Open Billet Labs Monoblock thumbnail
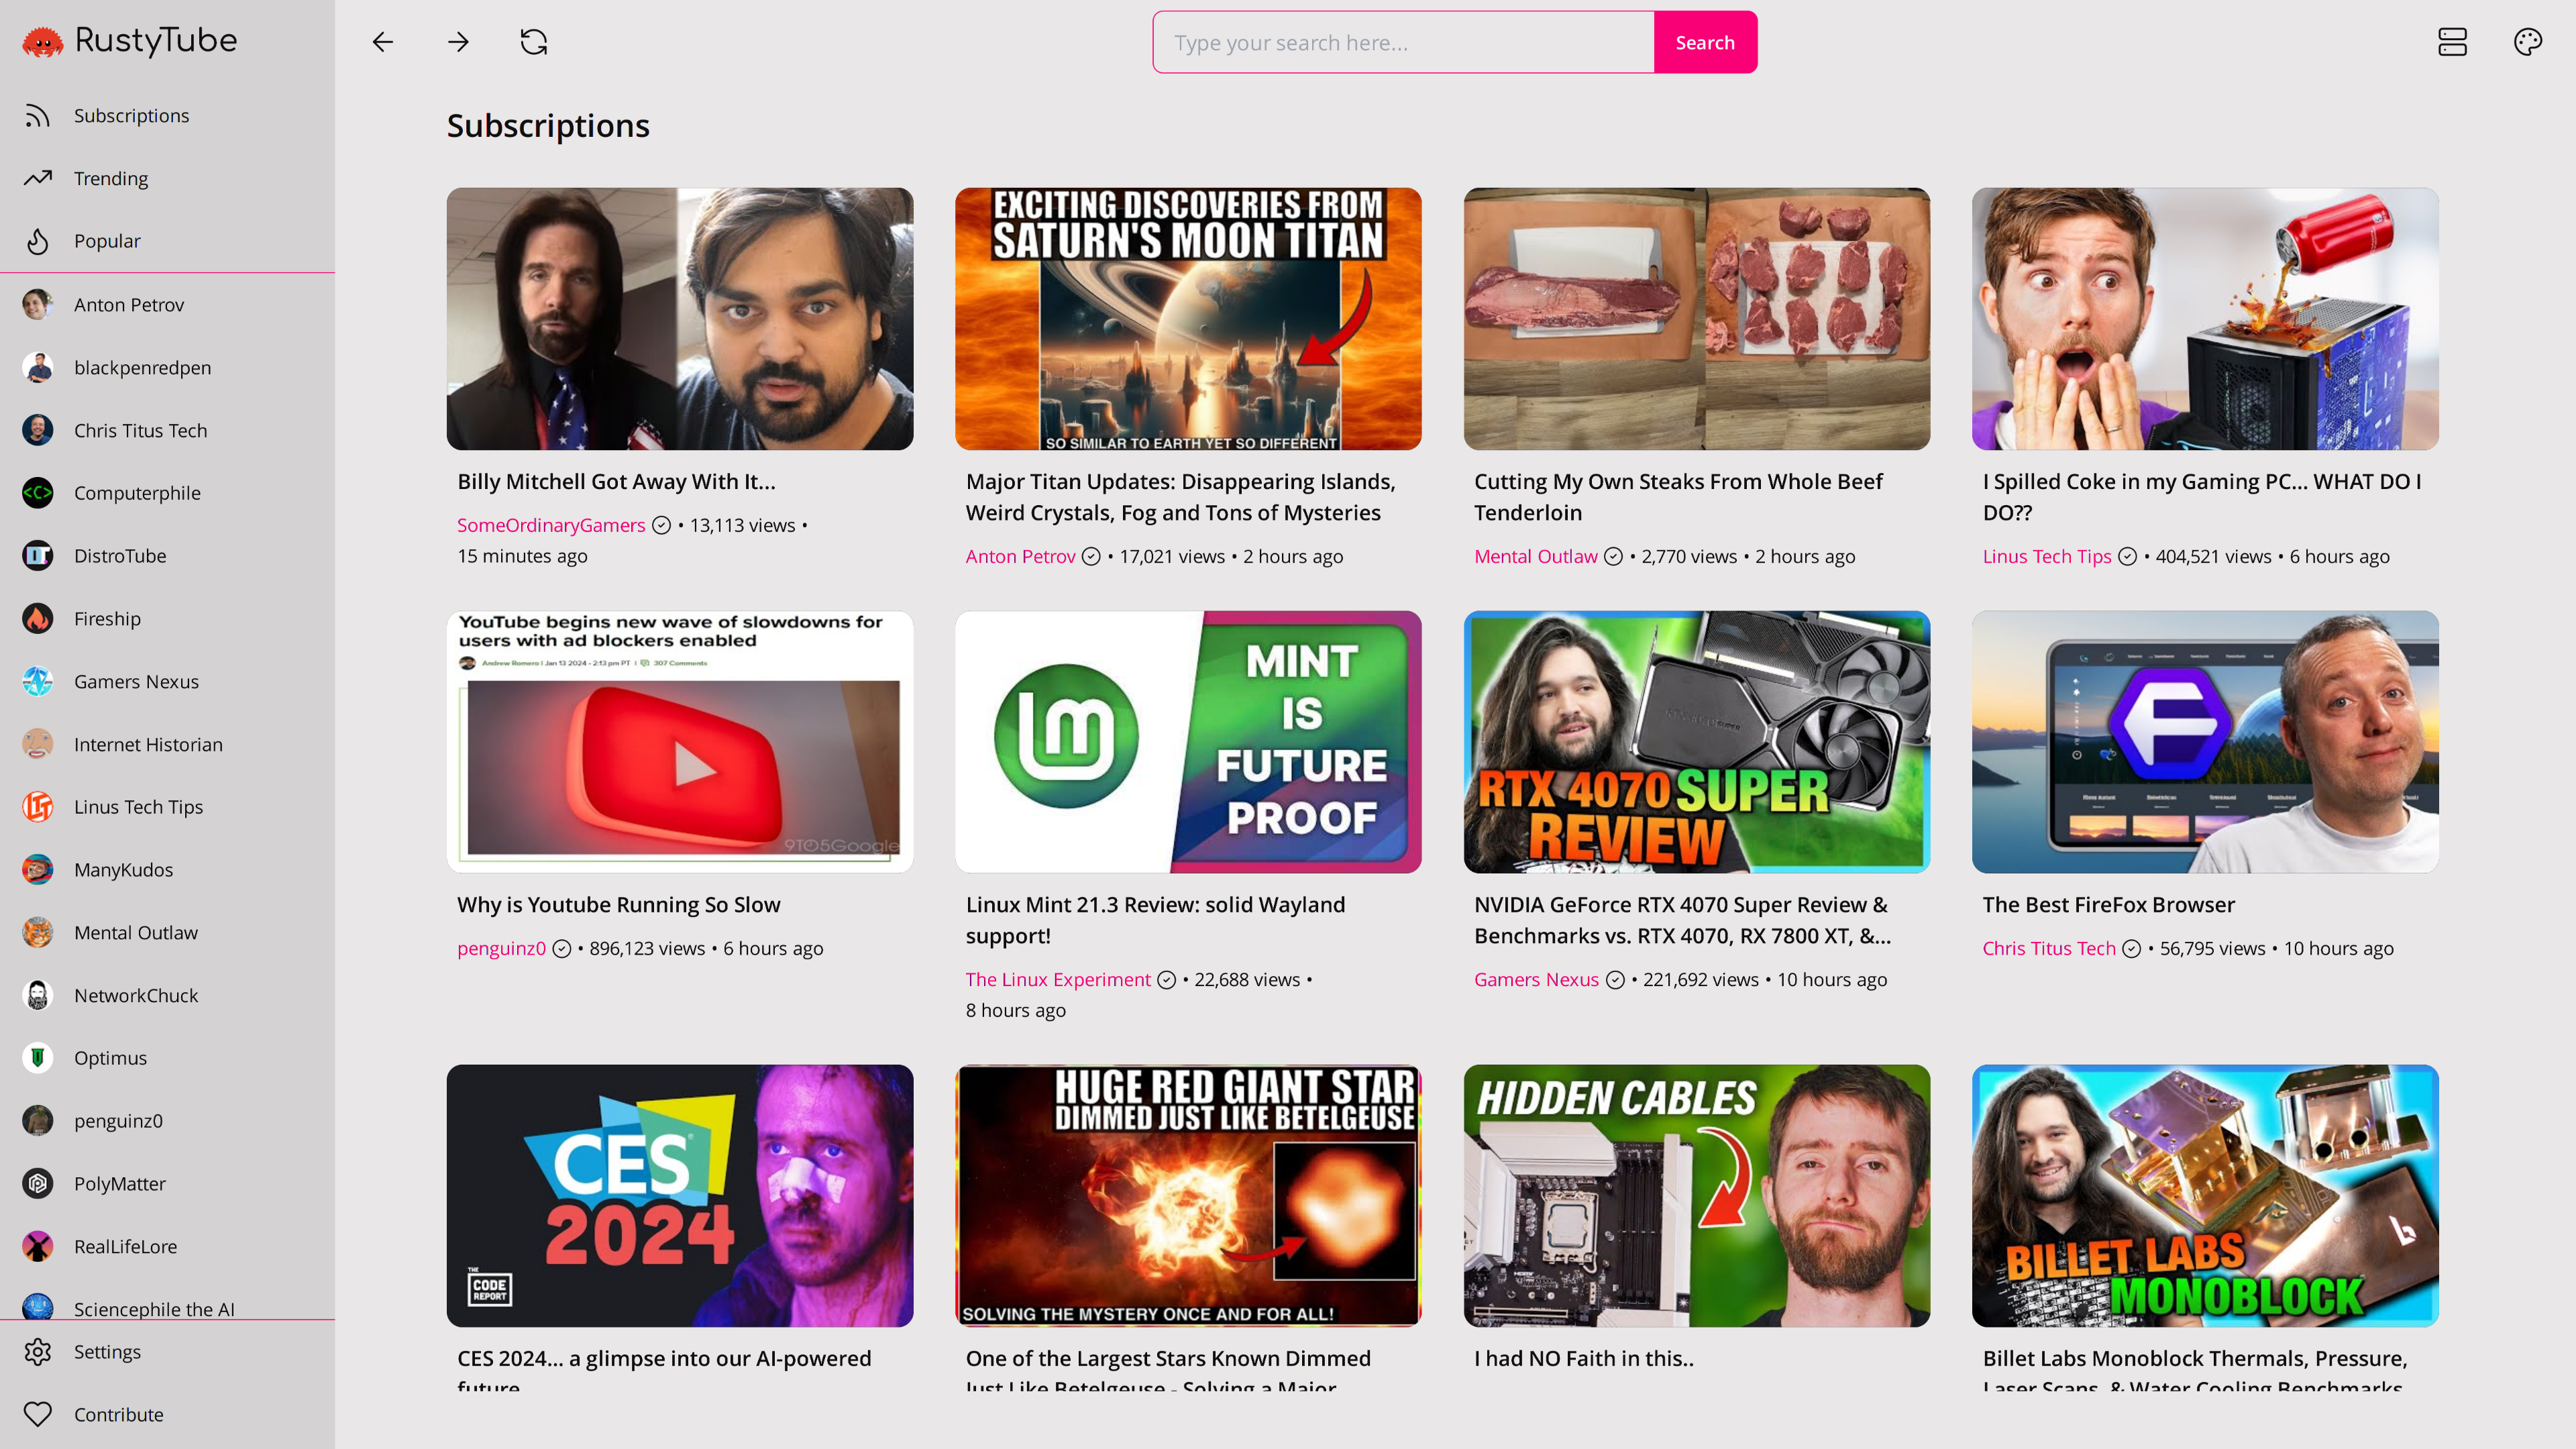Screen dimensions: 2576x1449 (2205, 1195)
